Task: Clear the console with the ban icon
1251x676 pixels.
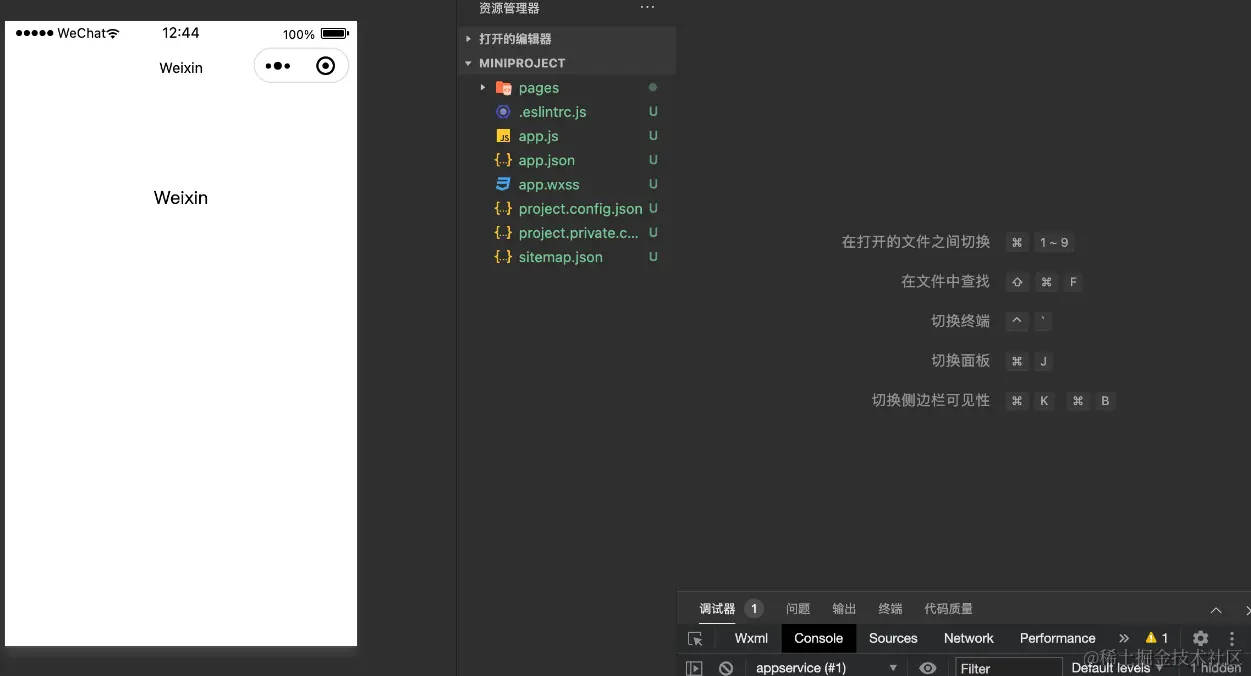Action: tap(726, 668)
